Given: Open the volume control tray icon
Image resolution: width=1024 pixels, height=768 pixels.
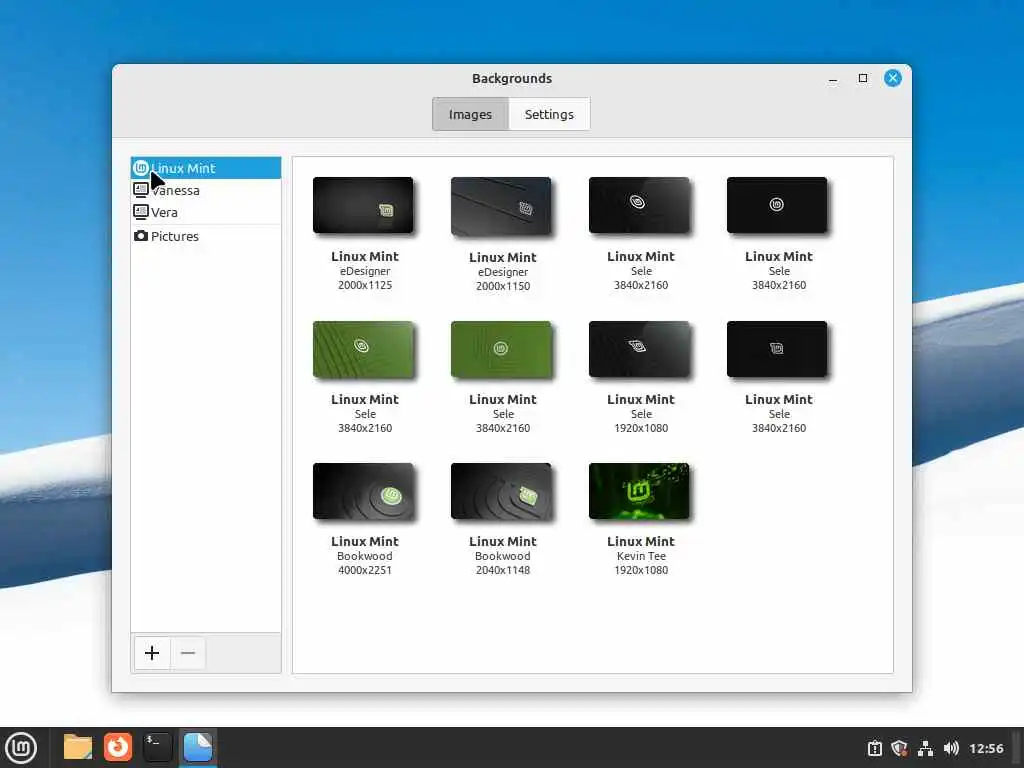Looking at the screenshot, I should [951, 748].
